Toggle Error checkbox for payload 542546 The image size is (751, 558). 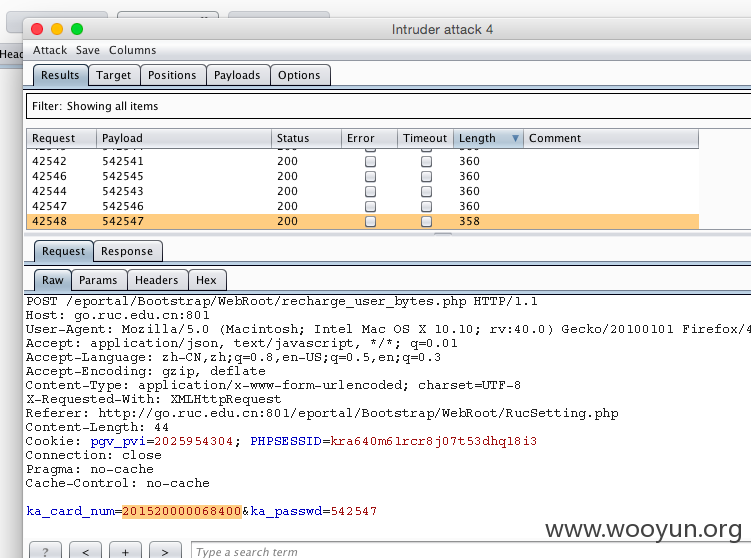click(x=370, y=206)
